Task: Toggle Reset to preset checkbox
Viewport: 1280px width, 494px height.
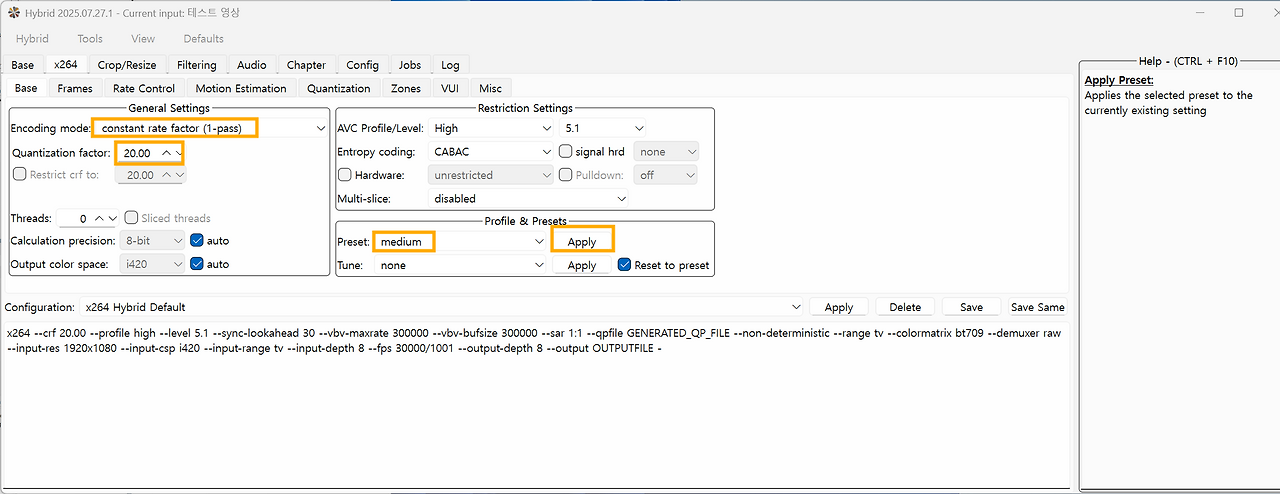Action: (625, 265)
